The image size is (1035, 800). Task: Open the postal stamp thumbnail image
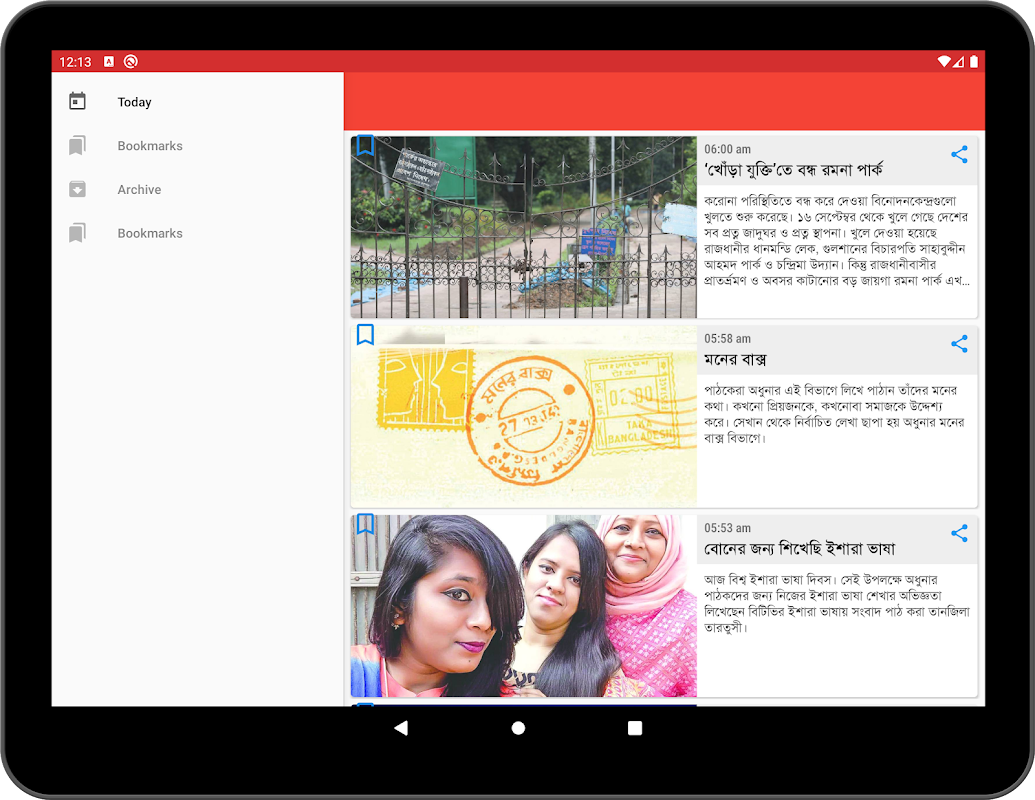point(523,417)
